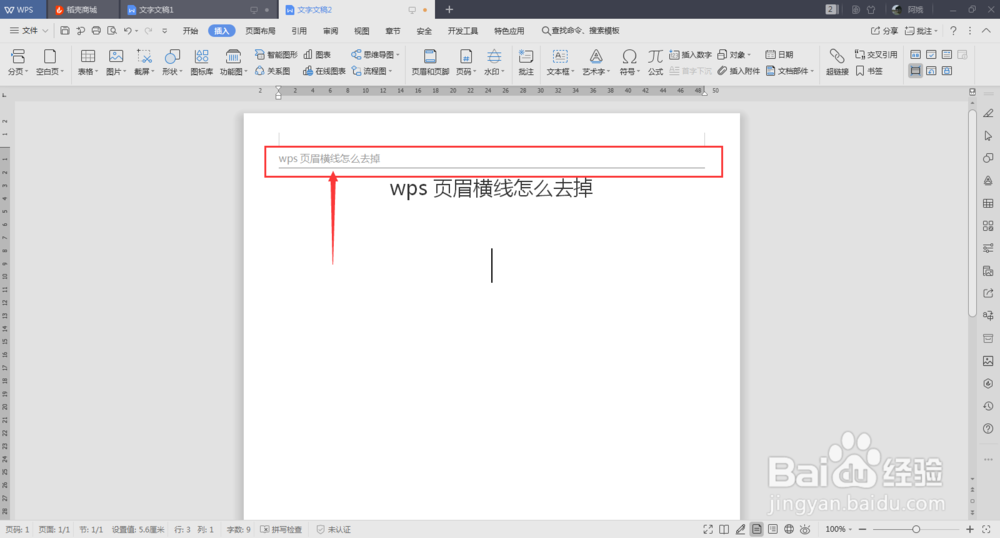Open the Shapes (形状) tool
This screenshot has height=538, width=1000.
[x=172, y=62]
